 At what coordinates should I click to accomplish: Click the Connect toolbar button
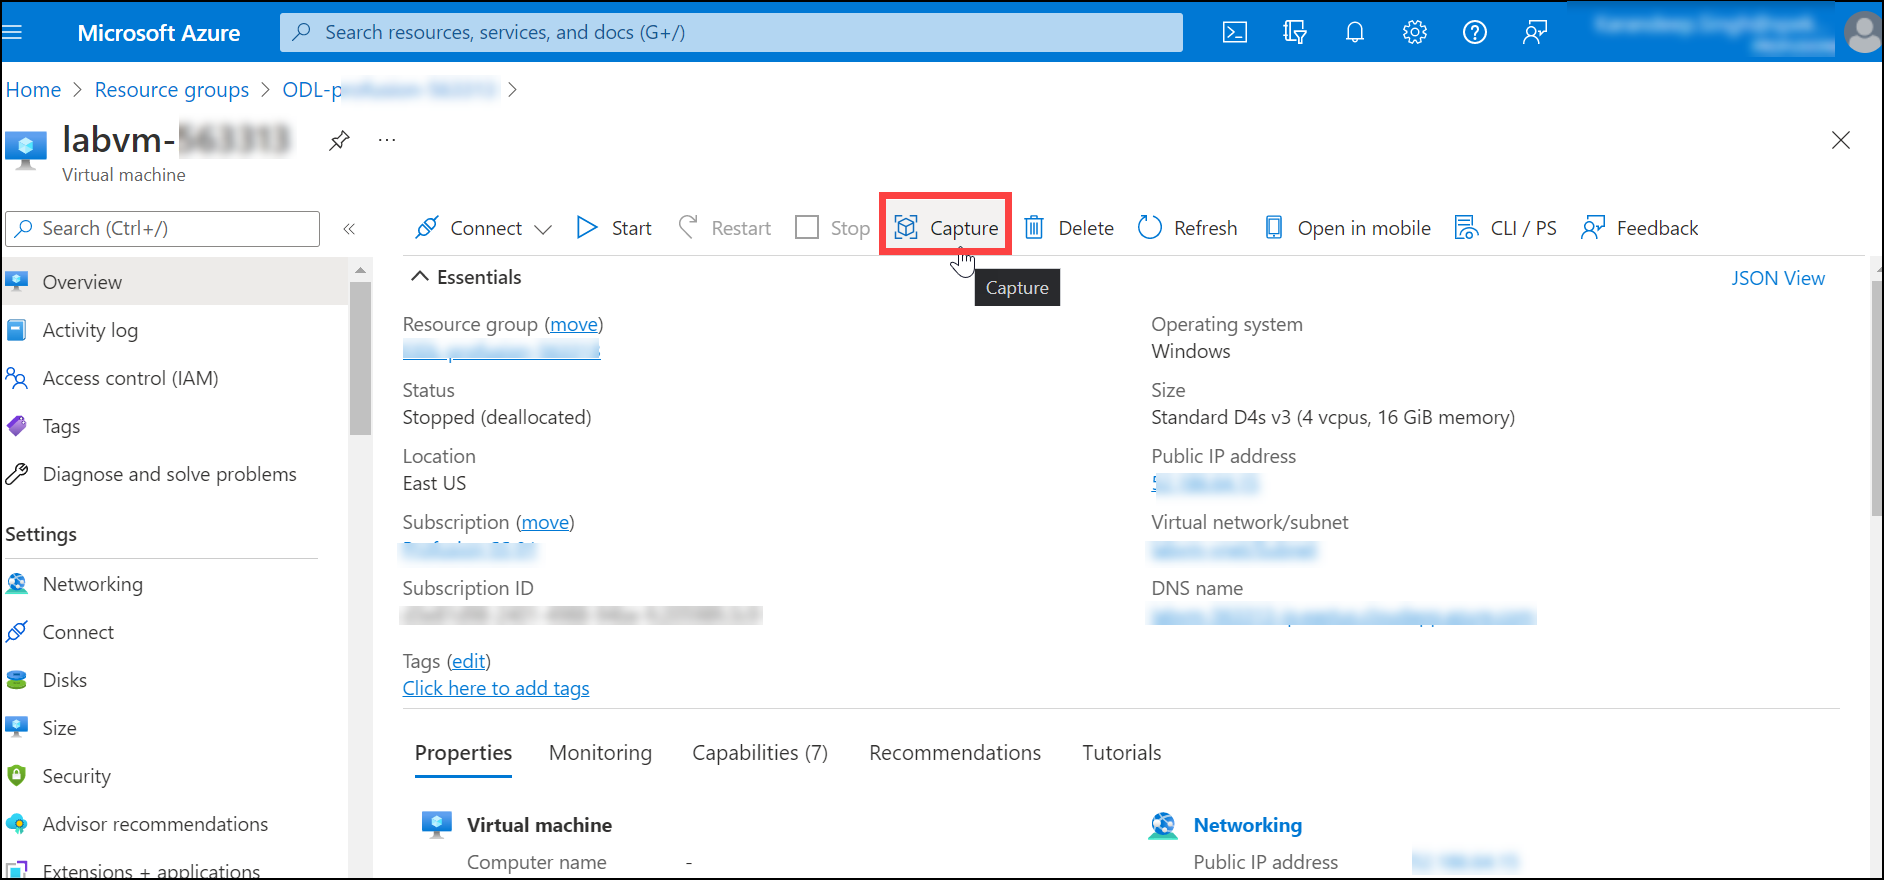469,228
